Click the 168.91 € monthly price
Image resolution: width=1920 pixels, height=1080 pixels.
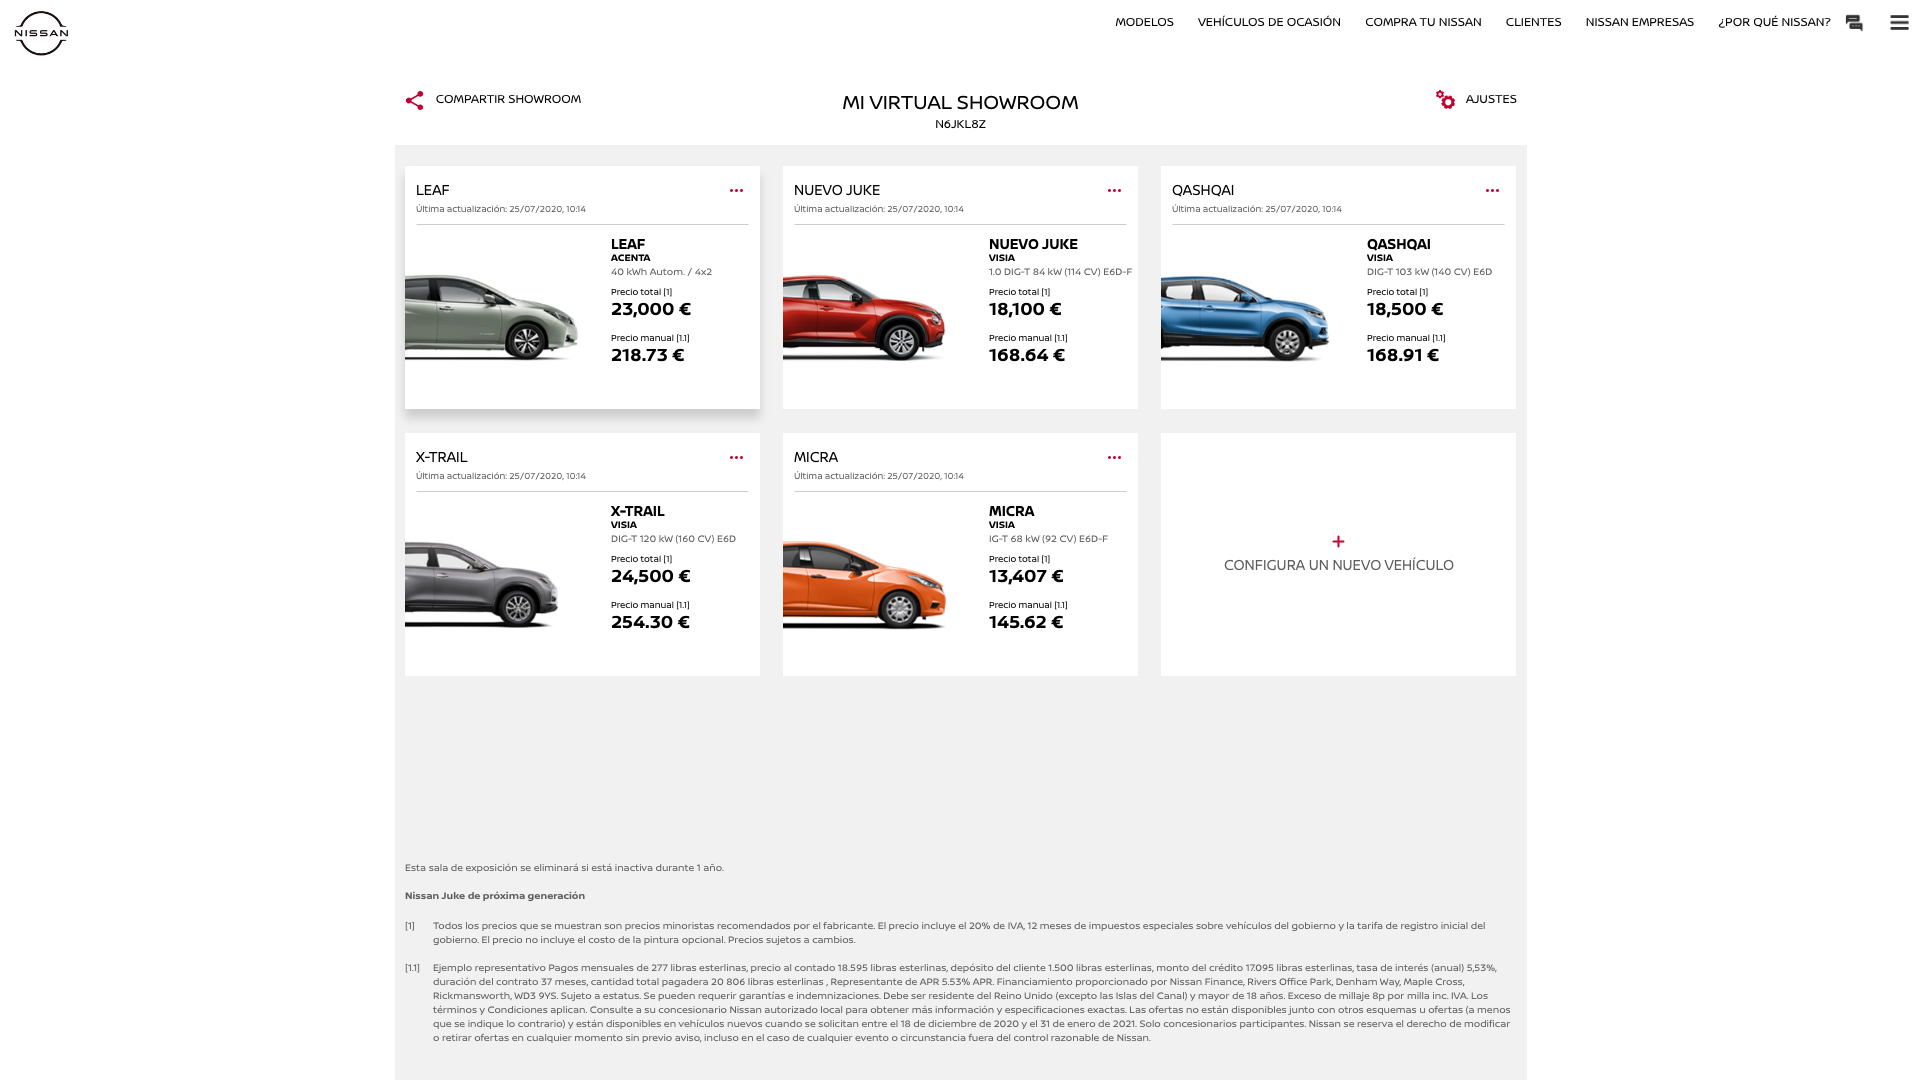(1403, 356)
